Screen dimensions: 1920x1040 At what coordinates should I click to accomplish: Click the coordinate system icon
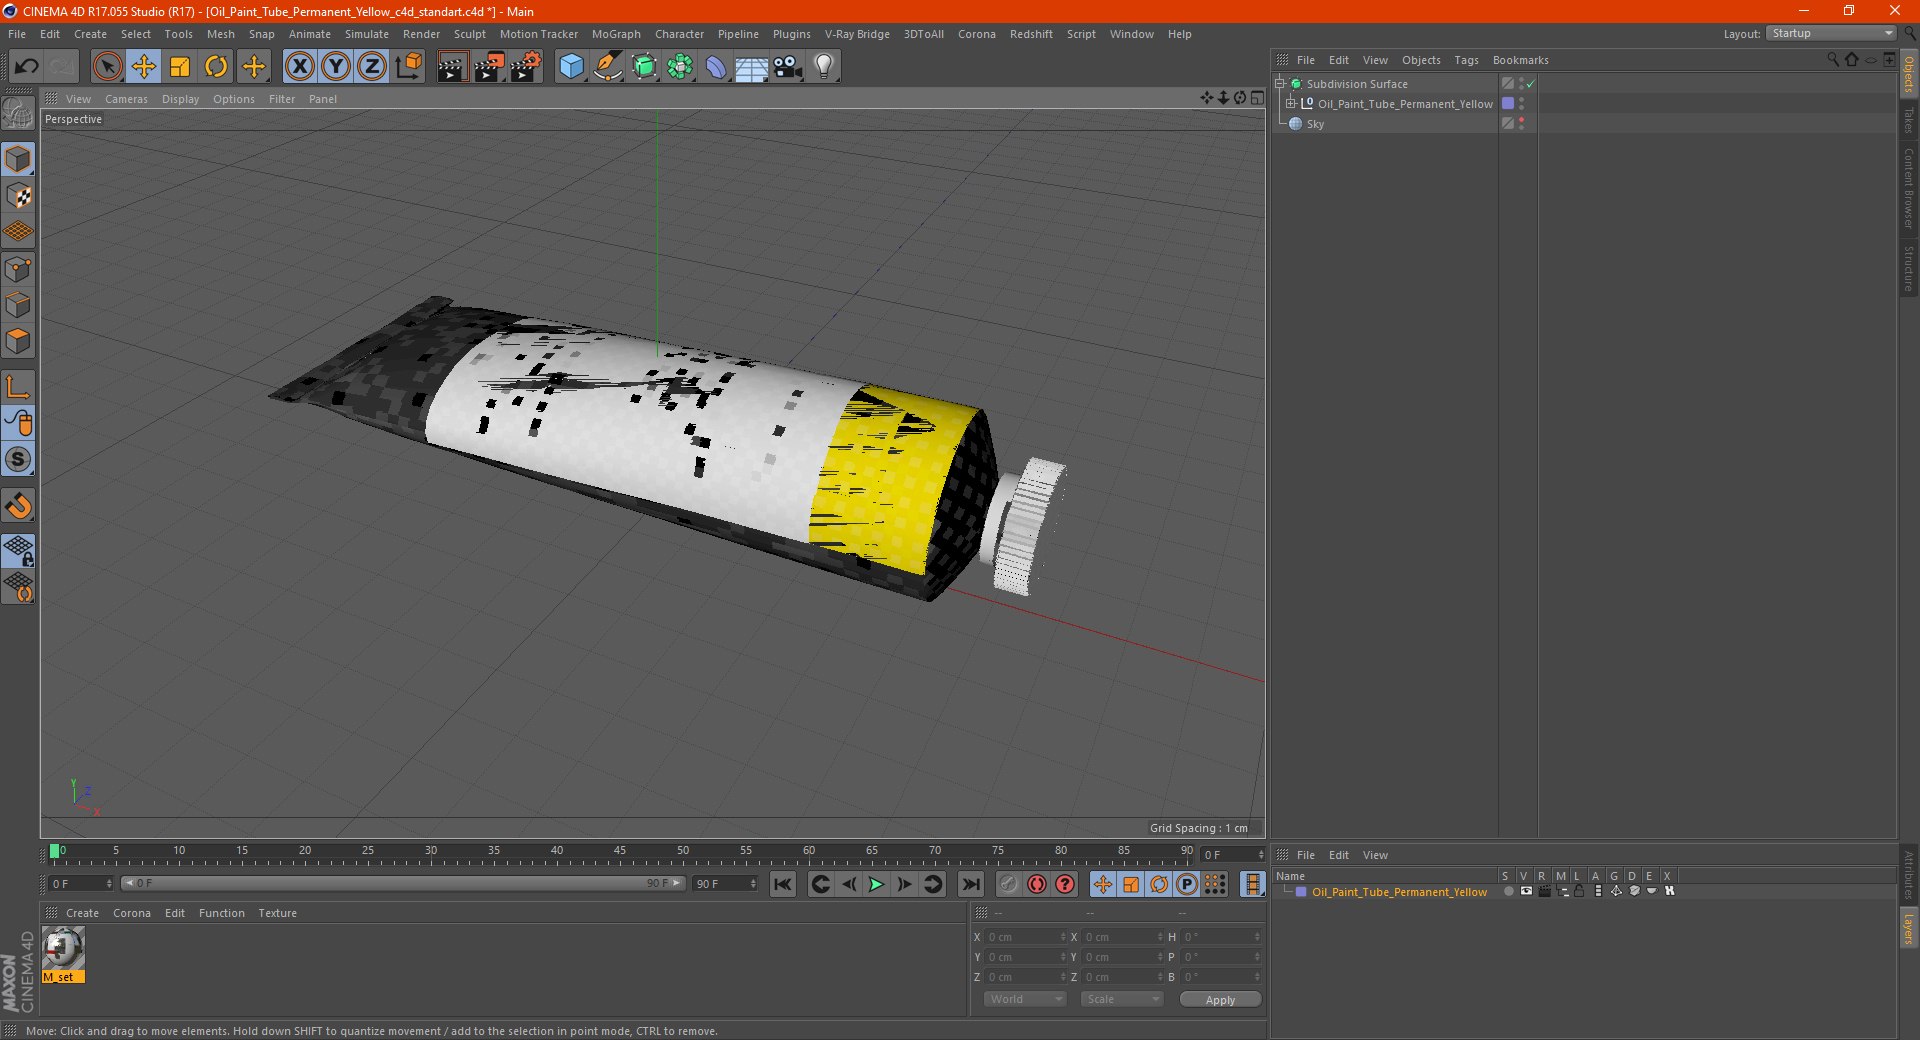[409, 67]
